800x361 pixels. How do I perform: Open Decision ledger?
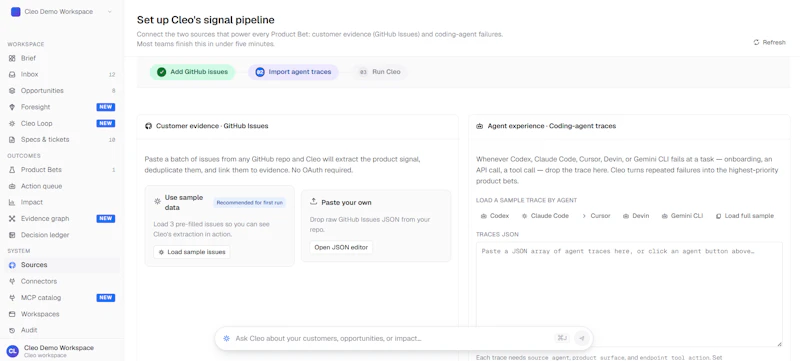point(61,235)
